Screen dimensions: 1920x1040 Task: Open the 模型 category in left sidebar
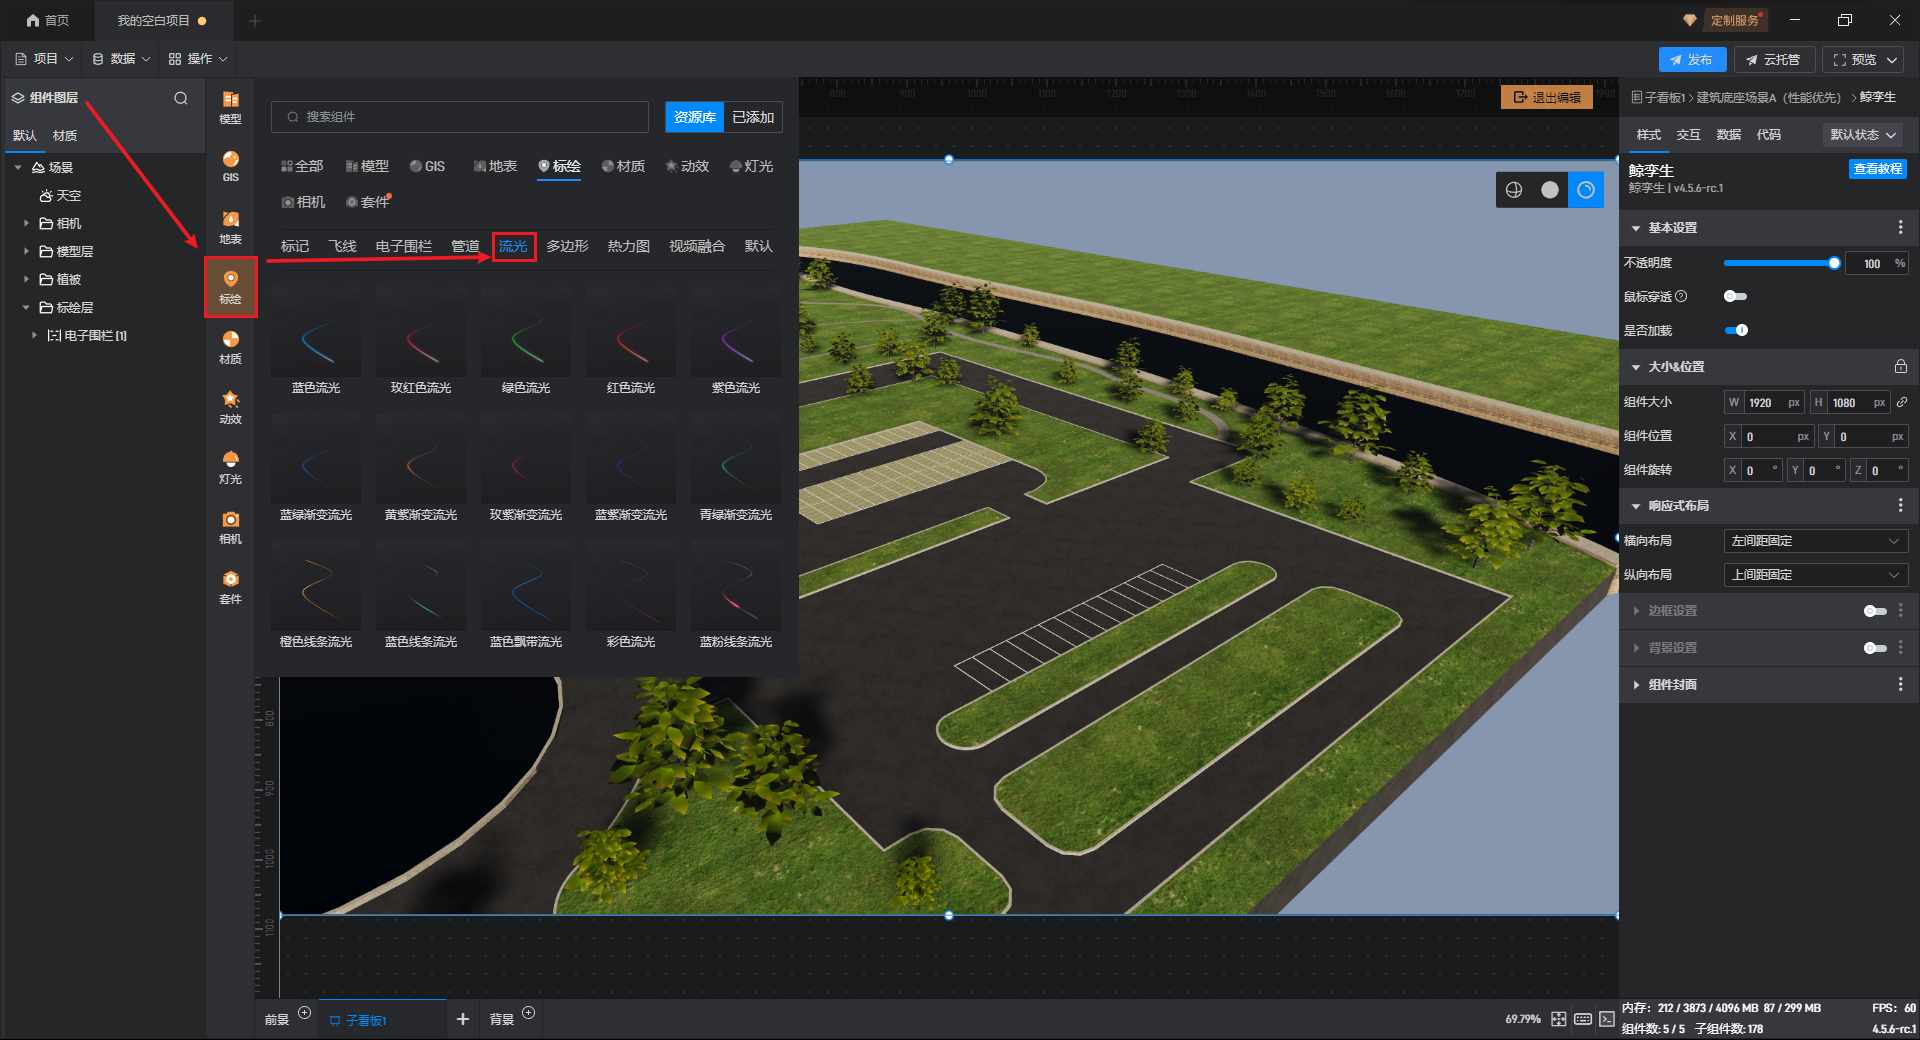pos(230,107)
